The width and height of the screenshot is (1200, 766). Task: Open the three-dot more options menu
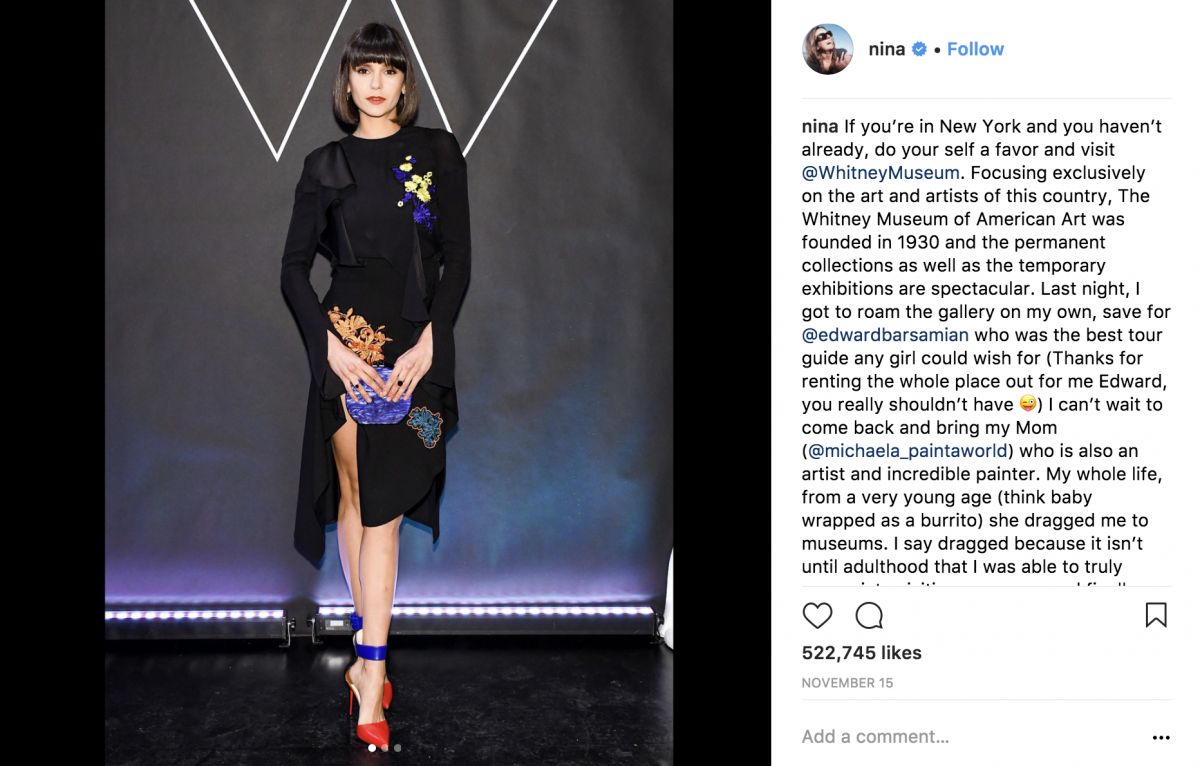1161,738
